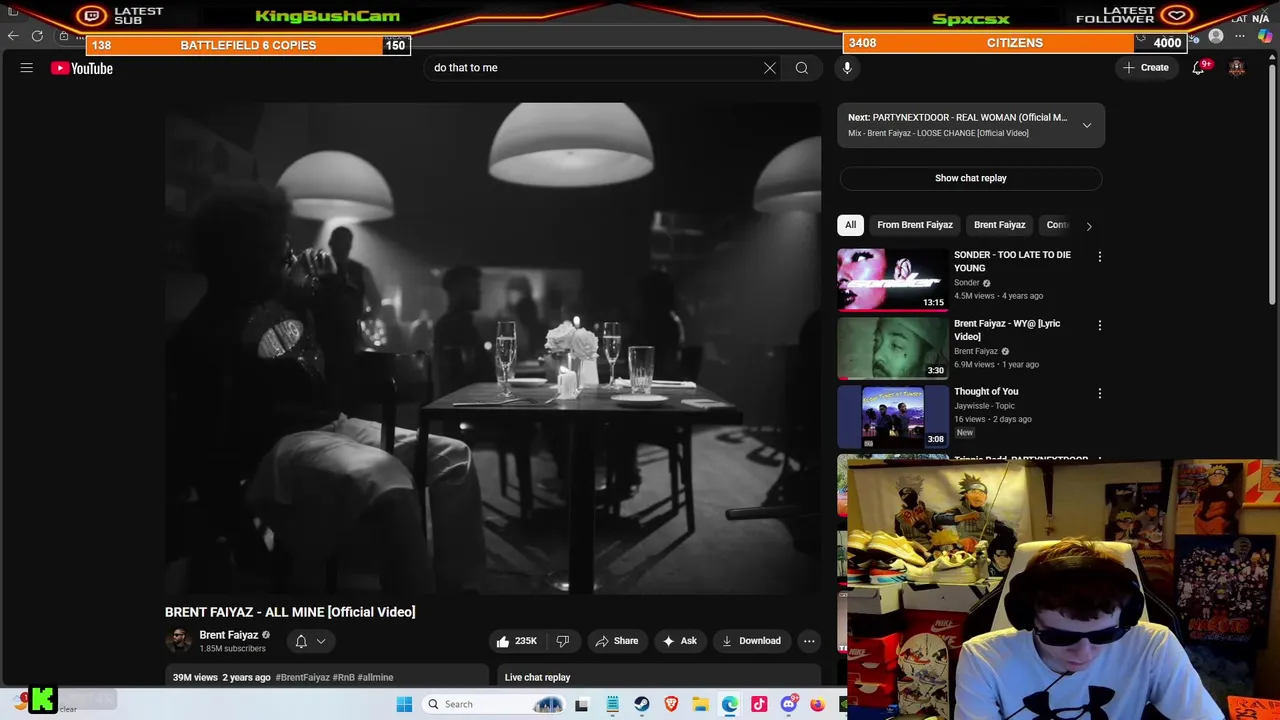Click the Sonder channel name
Image resolution: width=1280 pixels, height=720 pixels.
coord(967,283)
